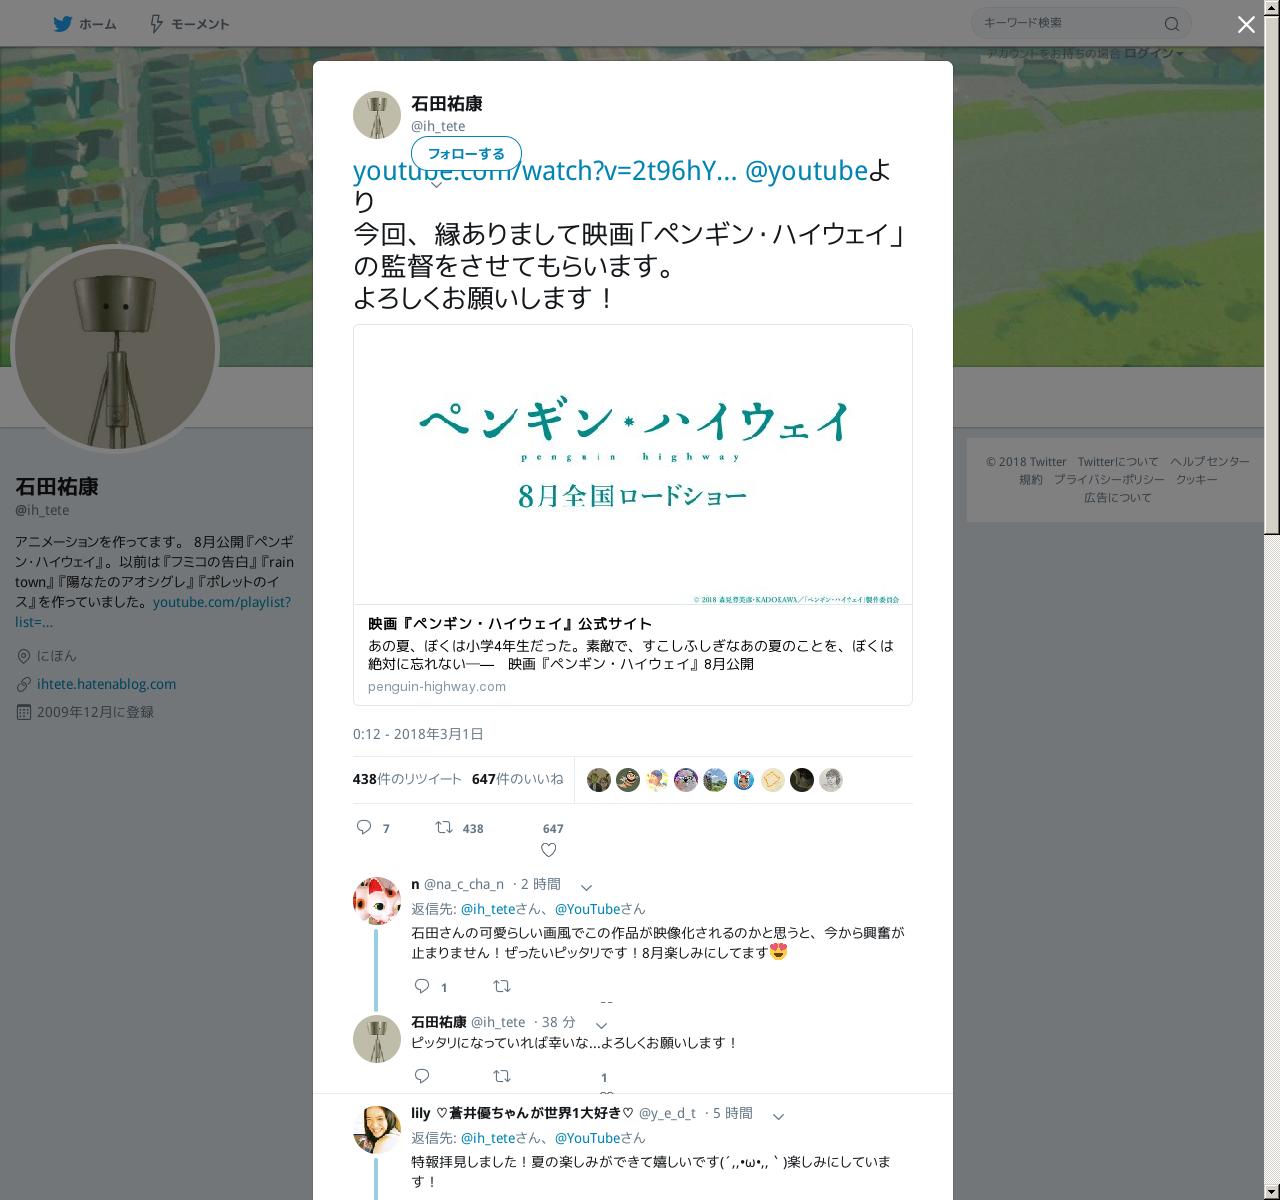Viewport: 1280px width, 1200px height.
Task: Open the chevron menu on lily's reply
Action: pyautogui.click(x=778, y=1115)
